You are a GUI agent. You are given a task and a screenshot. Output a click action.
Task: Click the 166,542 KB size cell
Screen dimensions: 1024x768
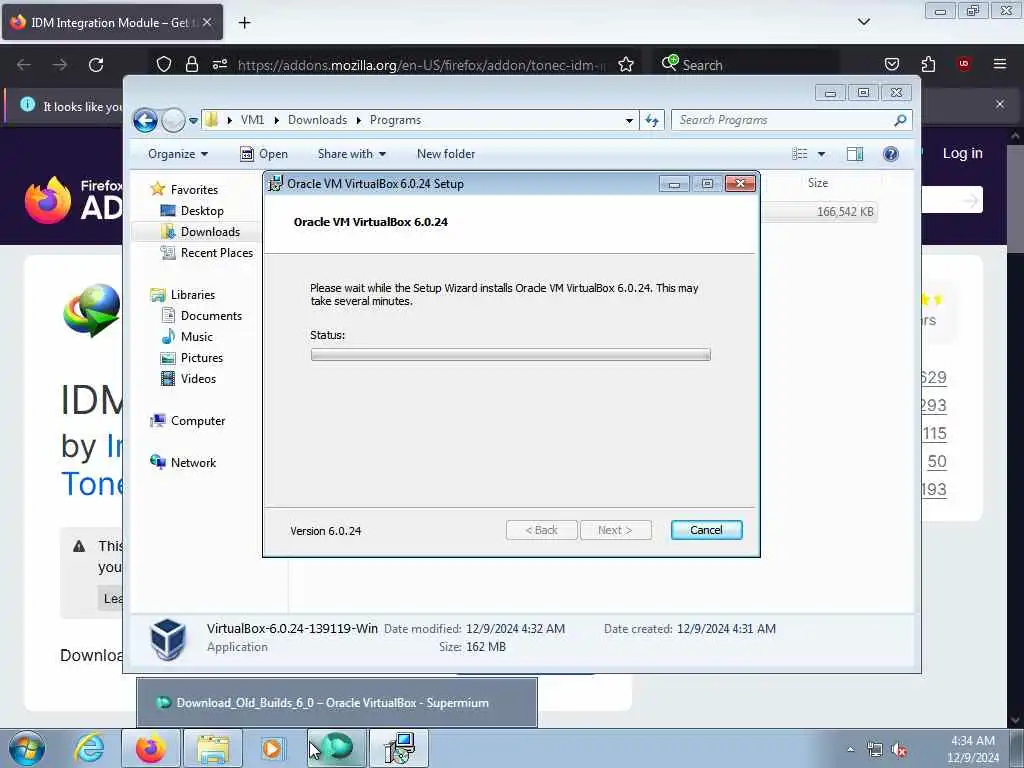(x=845, y=212)
